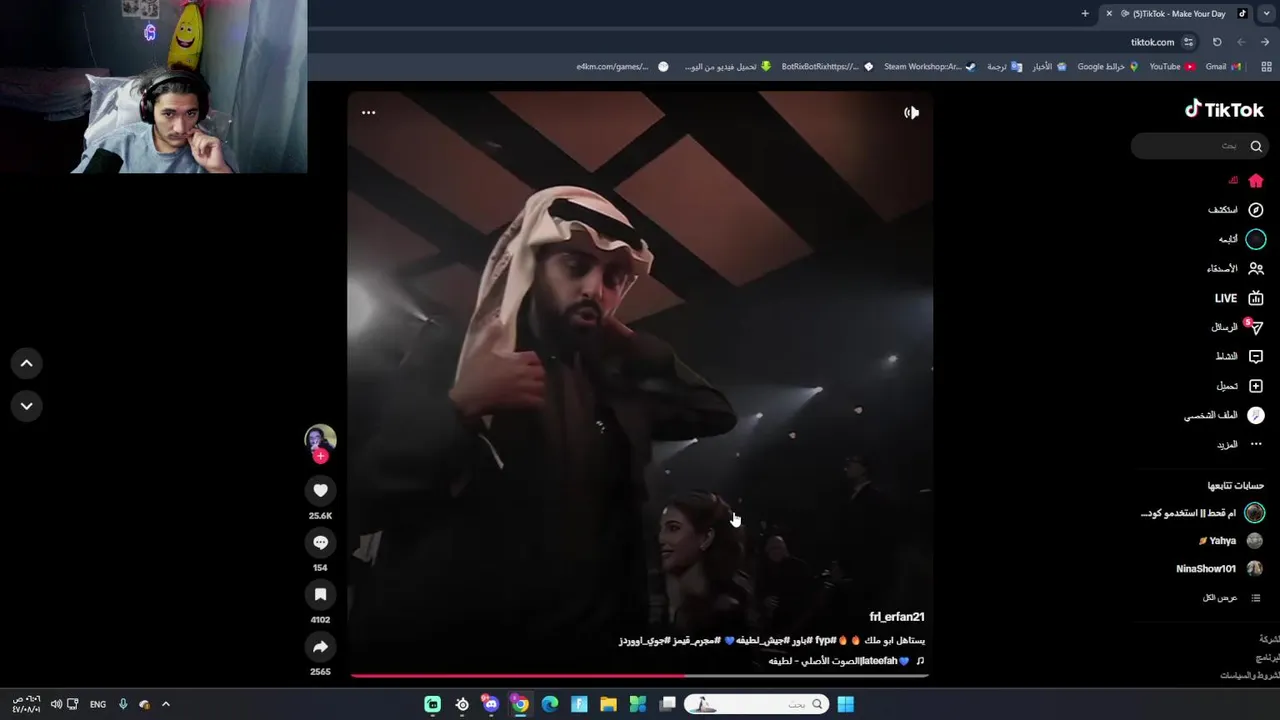Click the TikTok search magnifier icon
The height and width of the screenshot is (720, 1280).
click(x=1256, y=146)
